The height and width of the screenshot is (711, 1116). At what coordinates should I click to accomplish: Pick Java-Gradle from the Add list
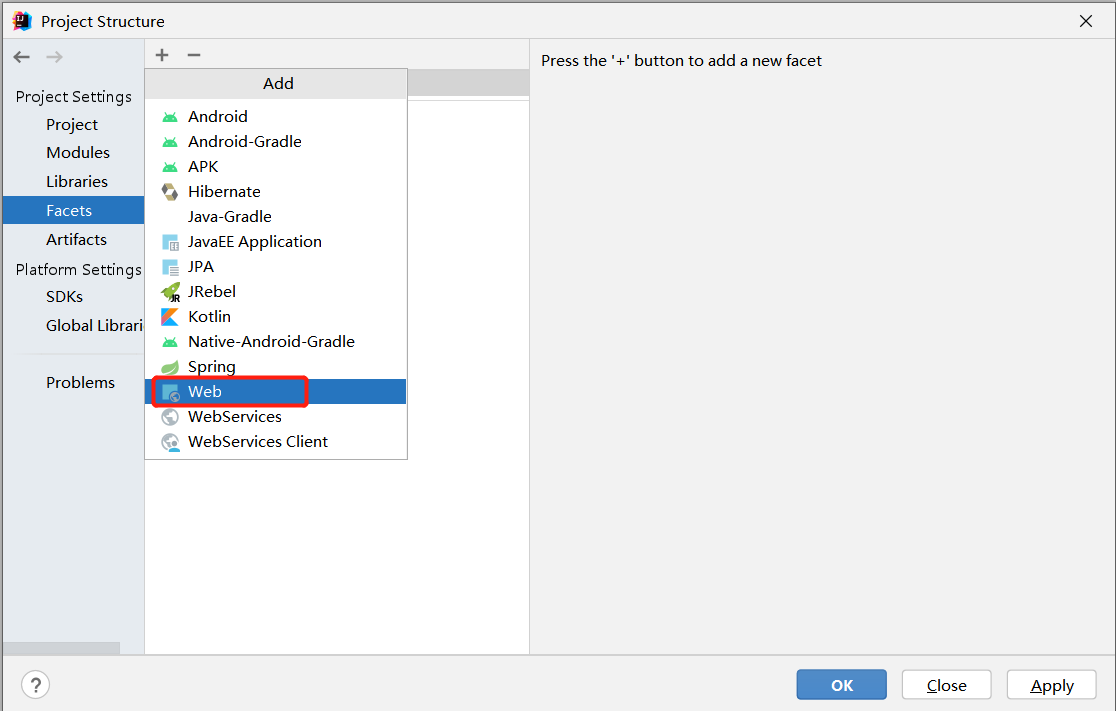click(x=275, y=216)
